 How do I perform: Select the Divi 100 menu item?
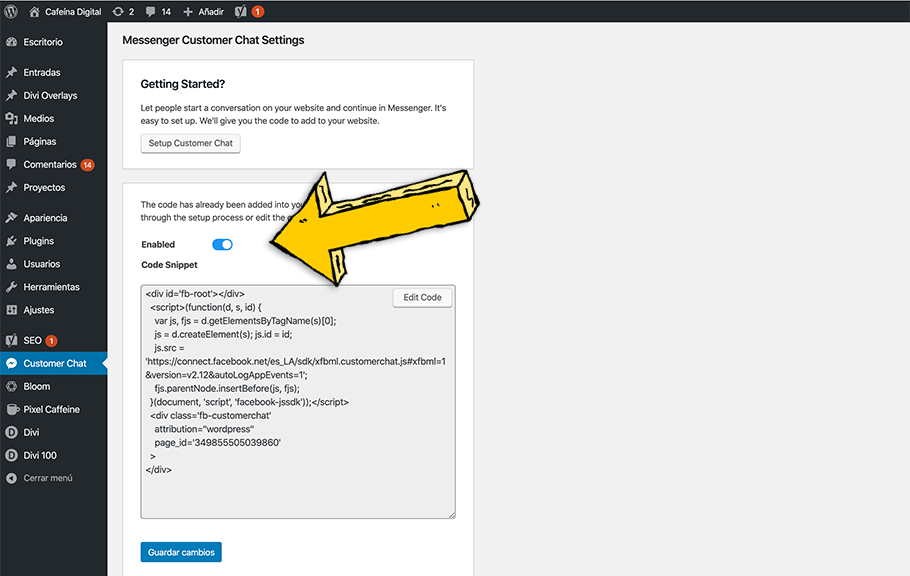42,454
